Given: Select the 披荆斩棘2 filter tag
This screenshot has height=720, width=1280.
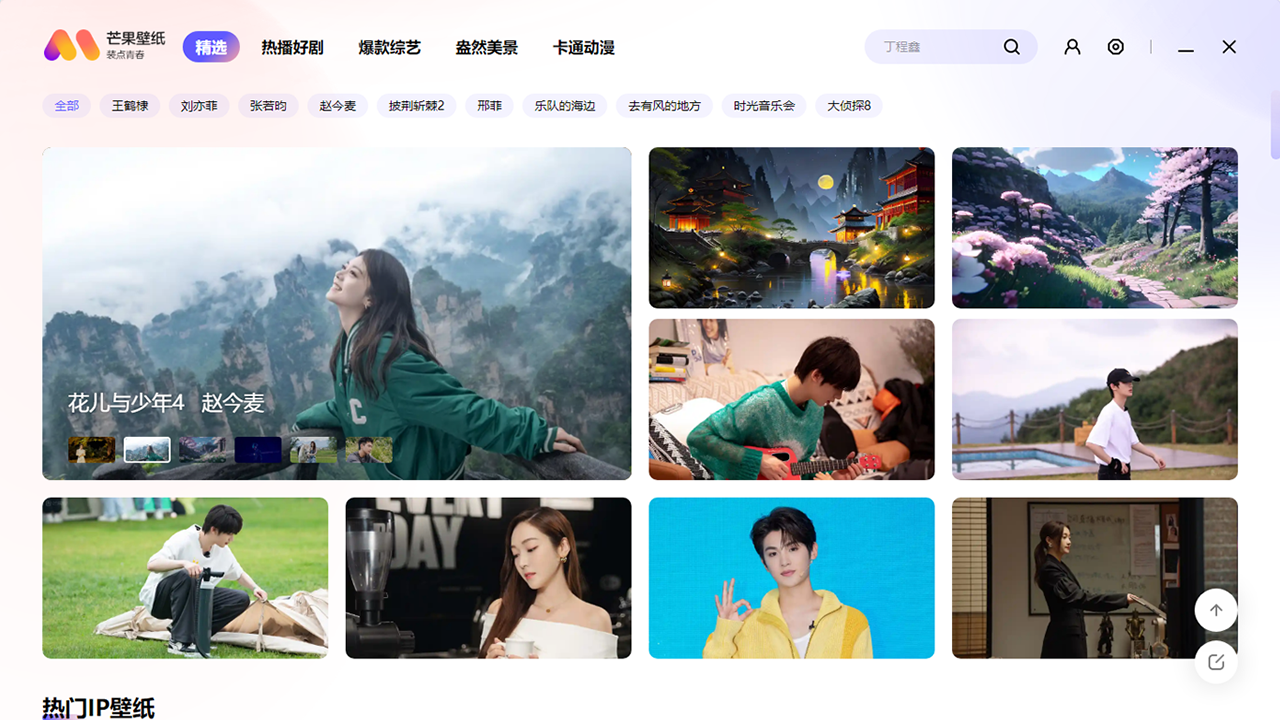Looking at the screenshot, I should click(416, 105).
